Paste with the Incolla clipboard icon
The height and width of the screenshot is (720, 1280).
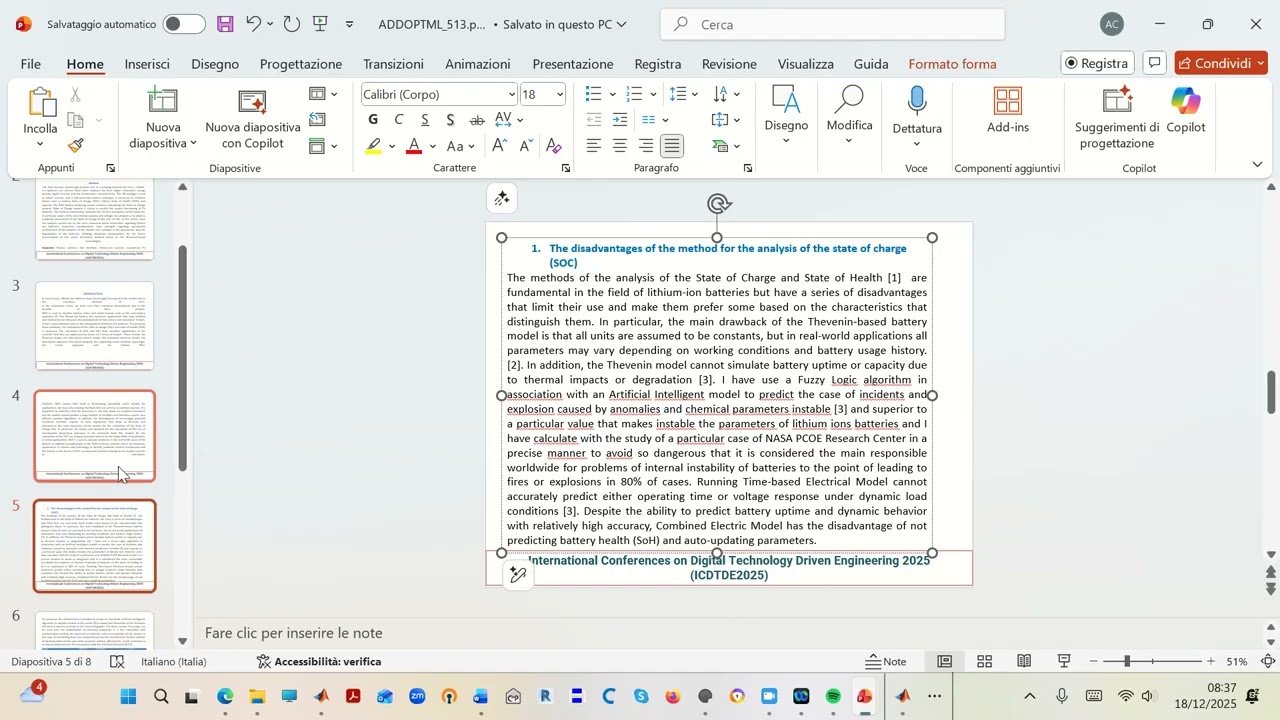click(x=40, y=102)
